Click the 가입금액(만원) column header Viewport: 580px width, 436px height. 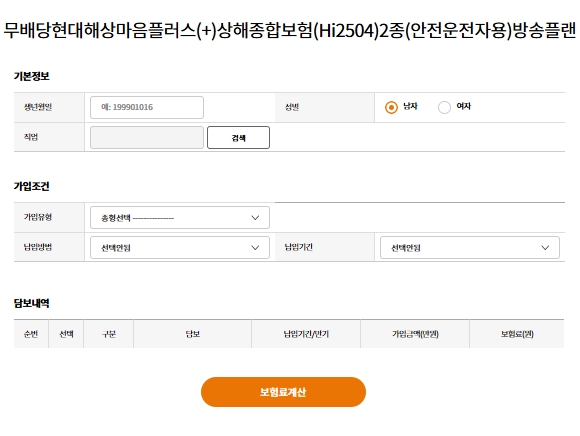(415, 334)
